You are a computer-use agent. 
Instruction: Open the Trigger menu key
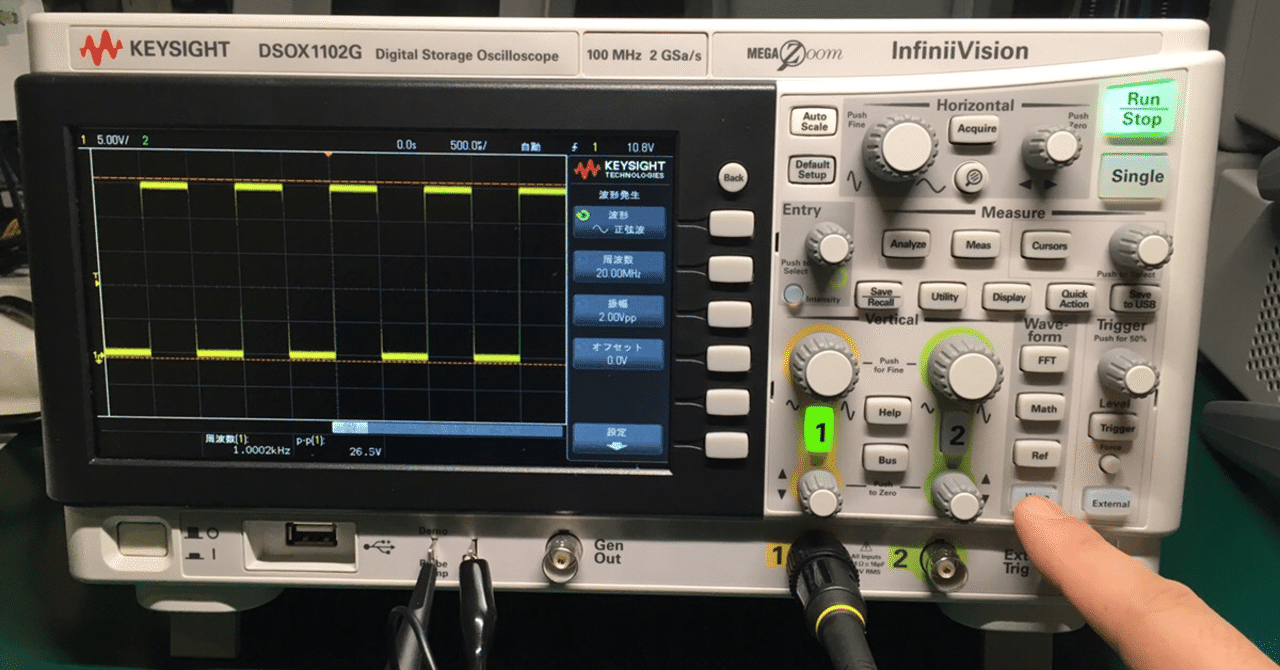pyautogui.click(x=1114, y=427)
